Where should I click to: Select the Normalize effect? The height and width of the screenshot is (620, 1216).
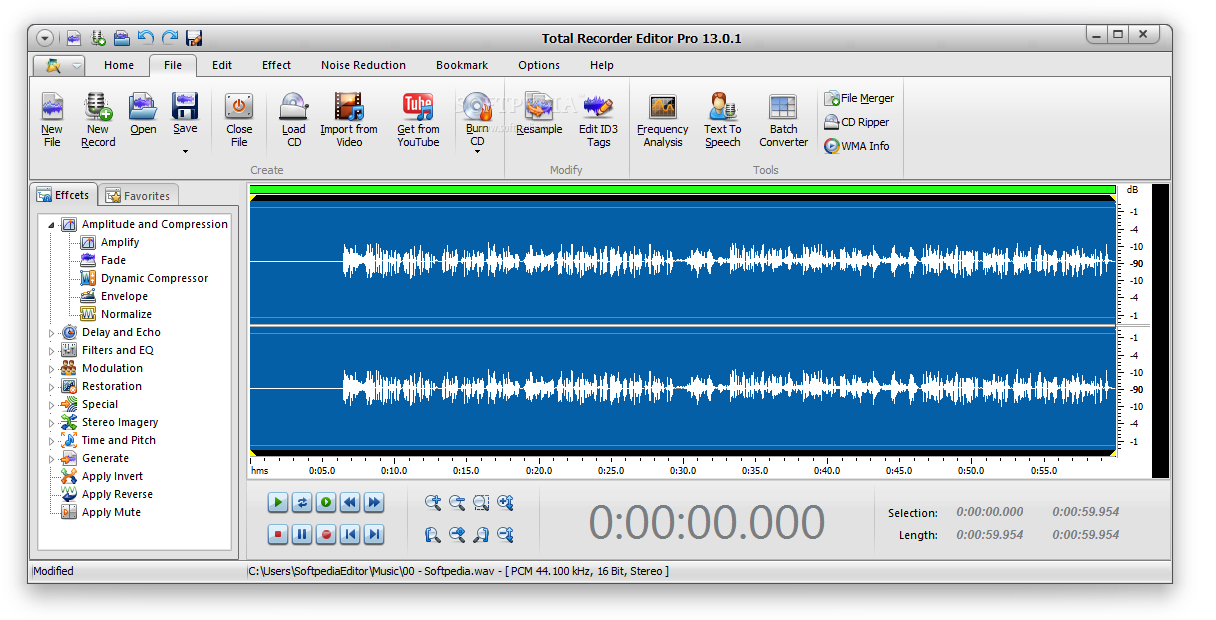(116, 314)
